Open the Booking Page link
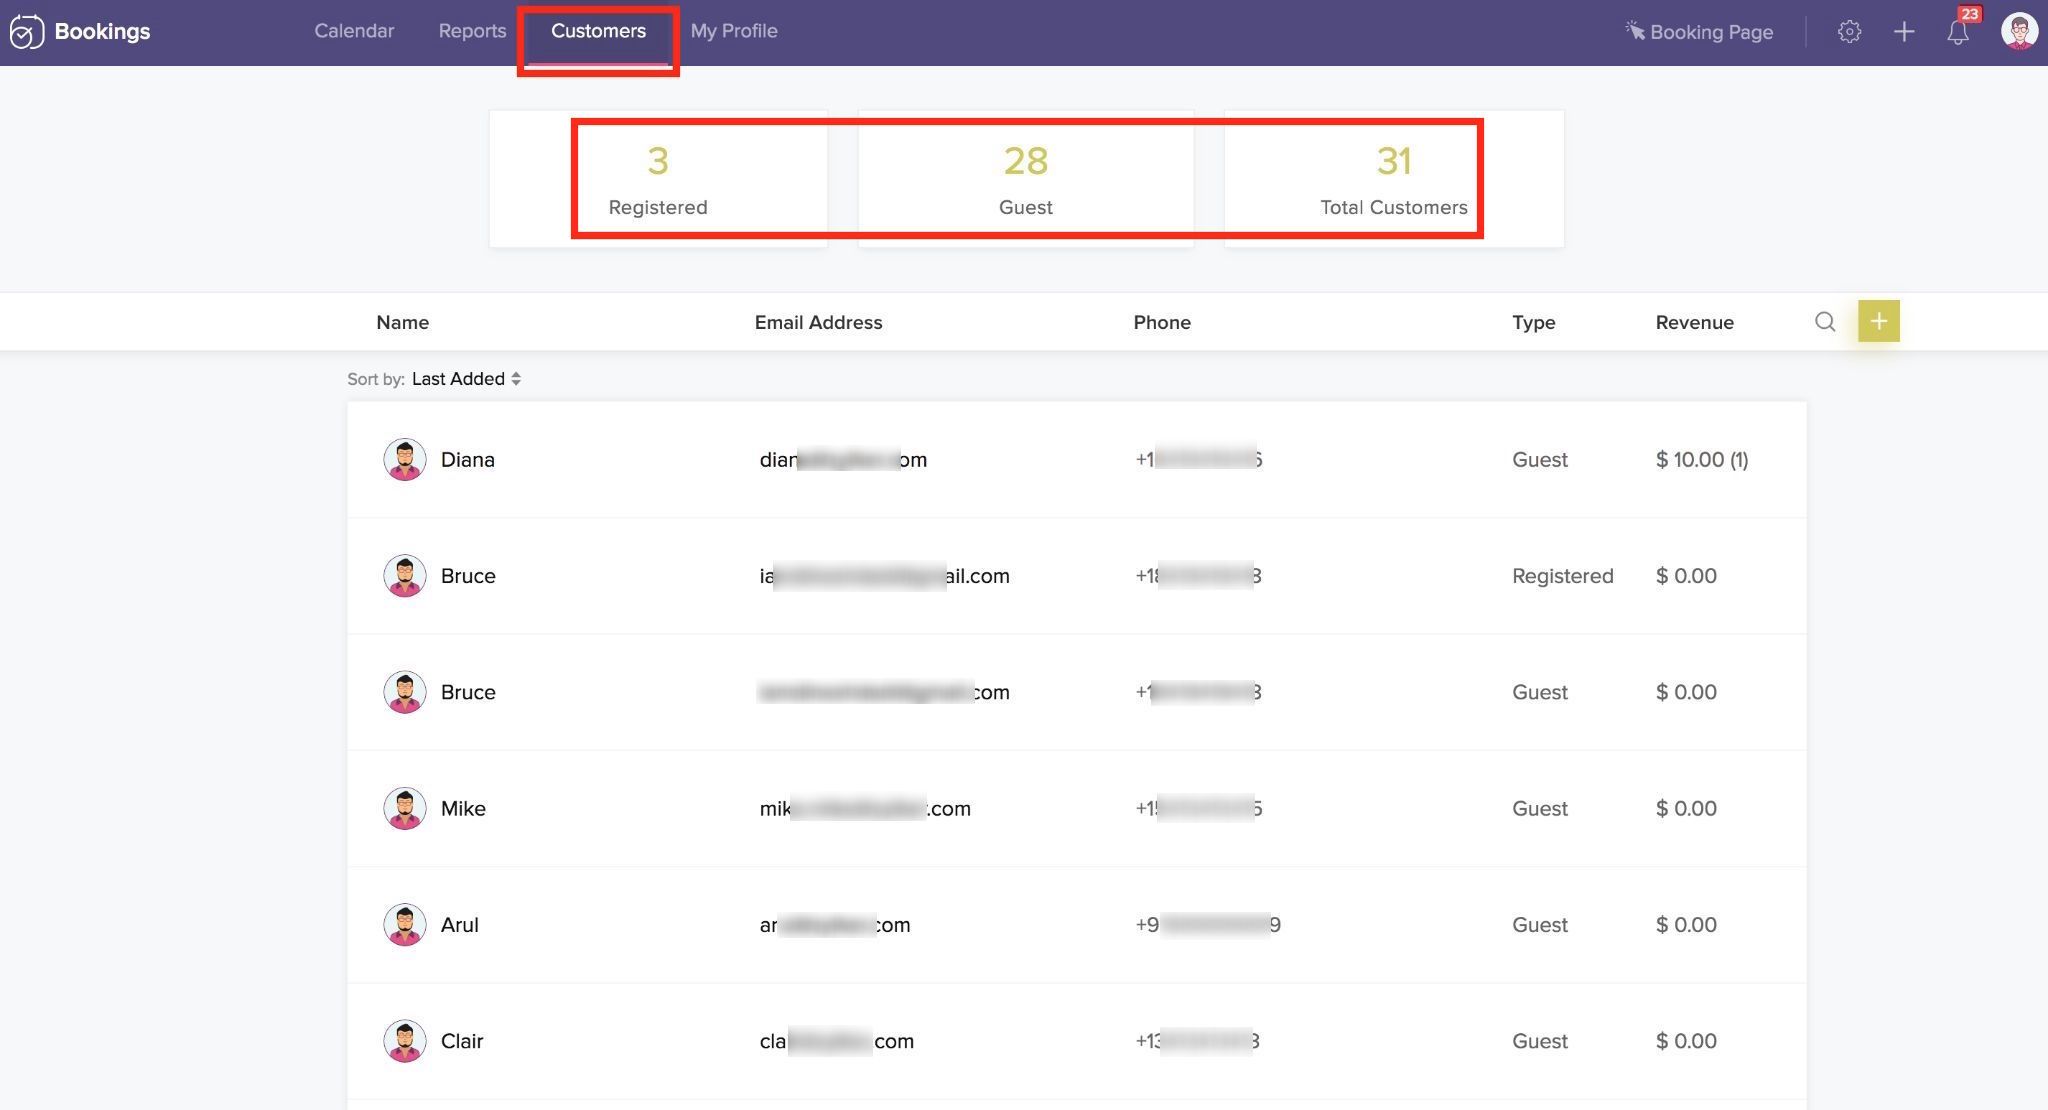The image size is (2048, 1110). 1699,32
